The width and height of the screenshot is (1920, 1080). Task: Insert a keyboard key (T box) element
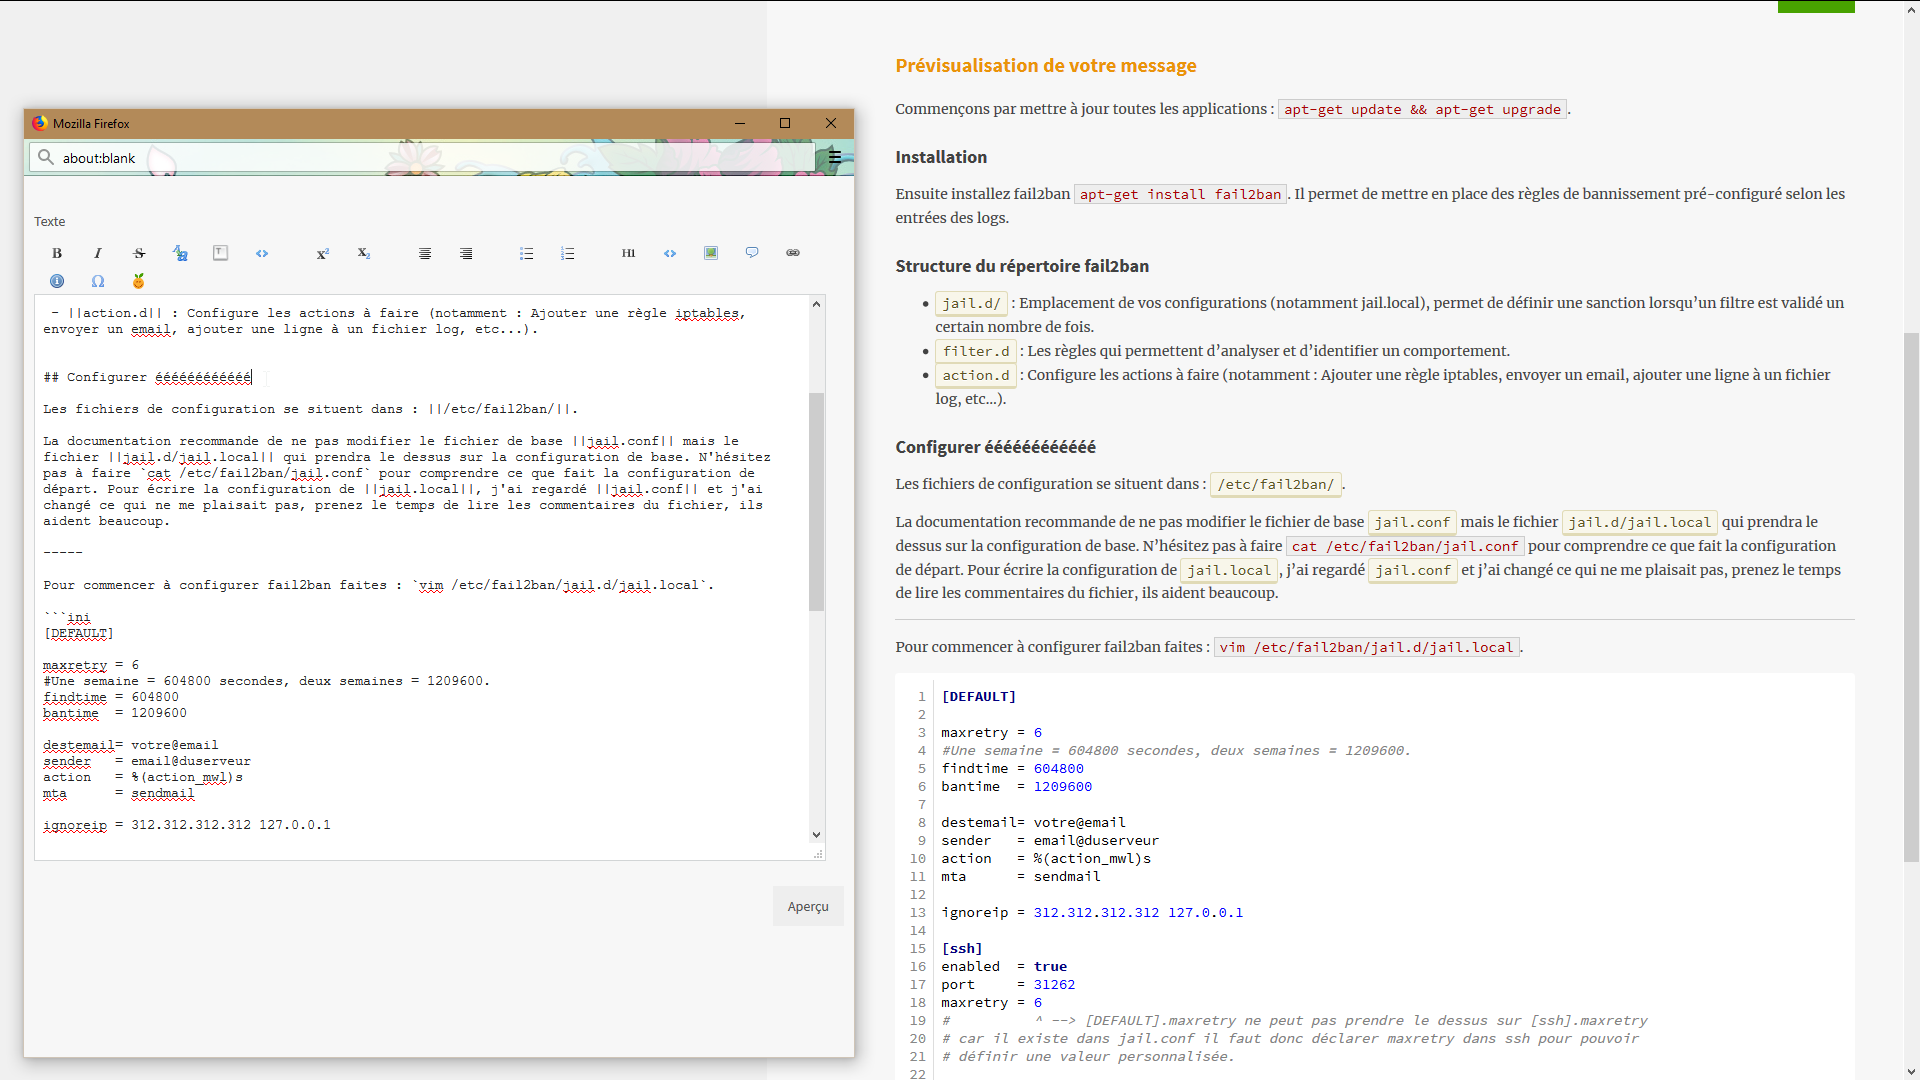click(221, 253)
